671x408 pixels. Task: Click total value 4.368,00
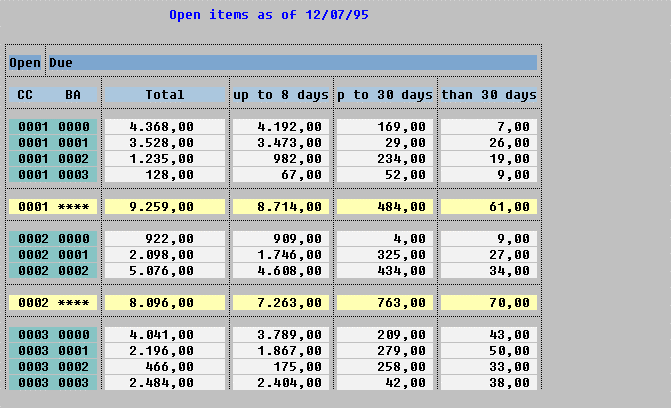coord(165,127)
